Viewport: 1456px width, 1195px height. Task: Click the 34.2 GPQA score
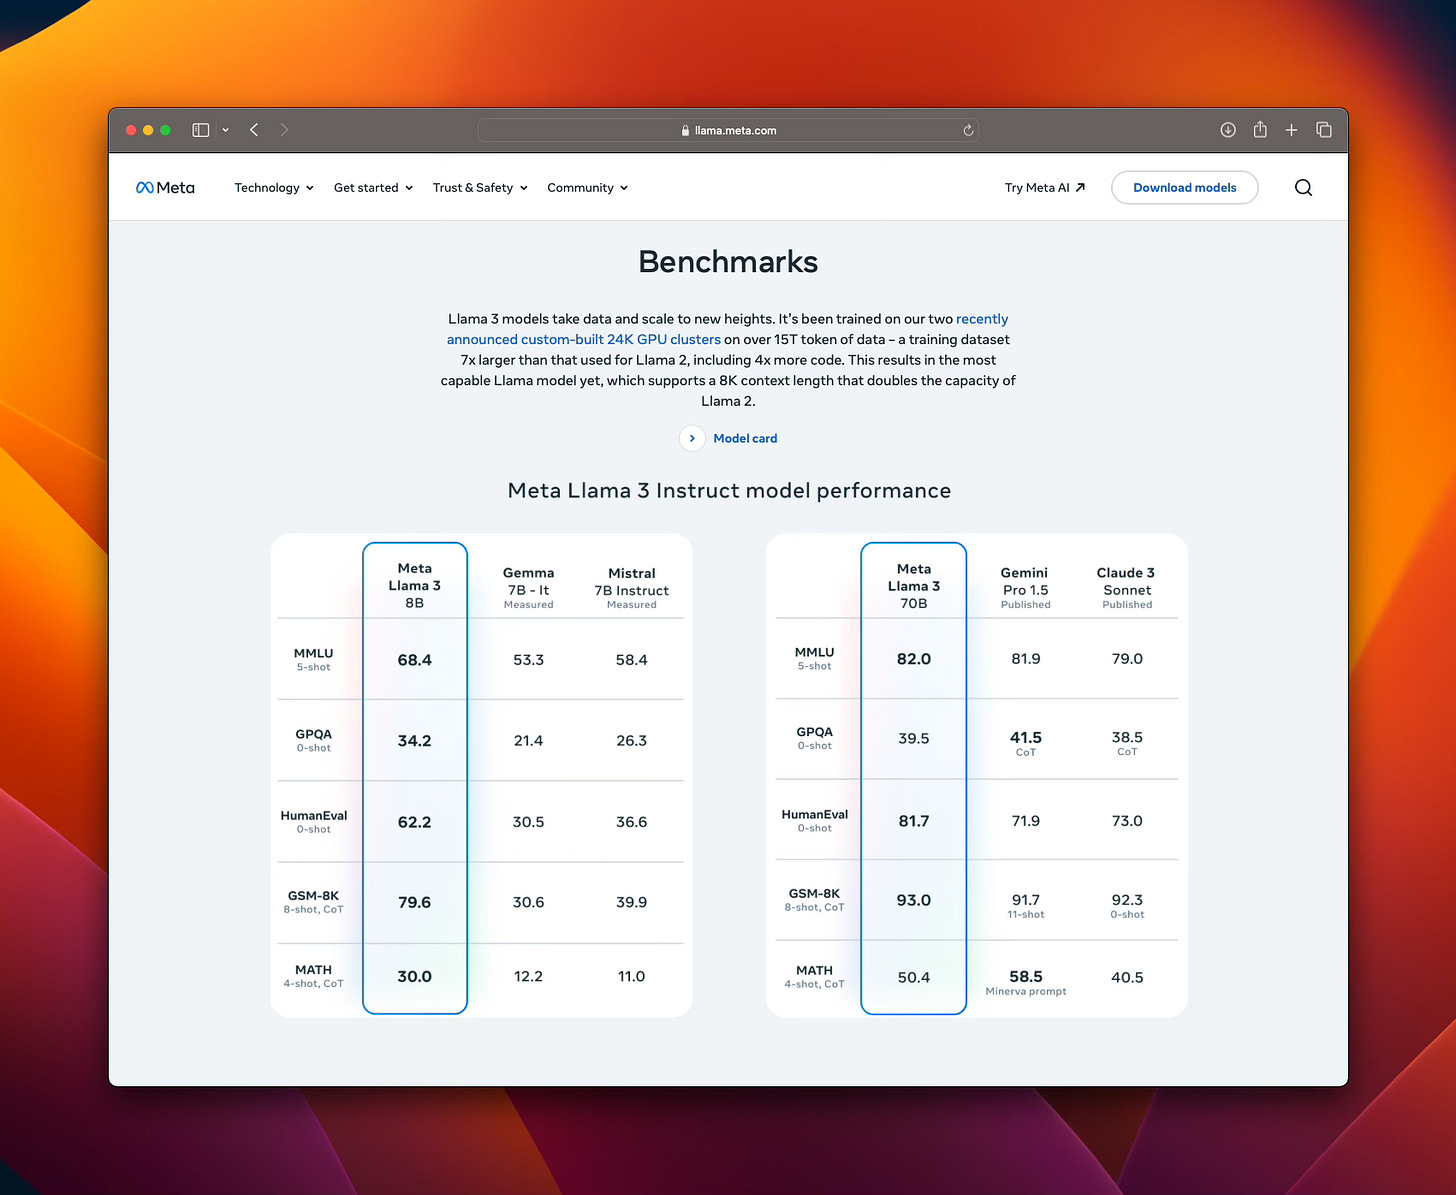(x=415, y=741)
